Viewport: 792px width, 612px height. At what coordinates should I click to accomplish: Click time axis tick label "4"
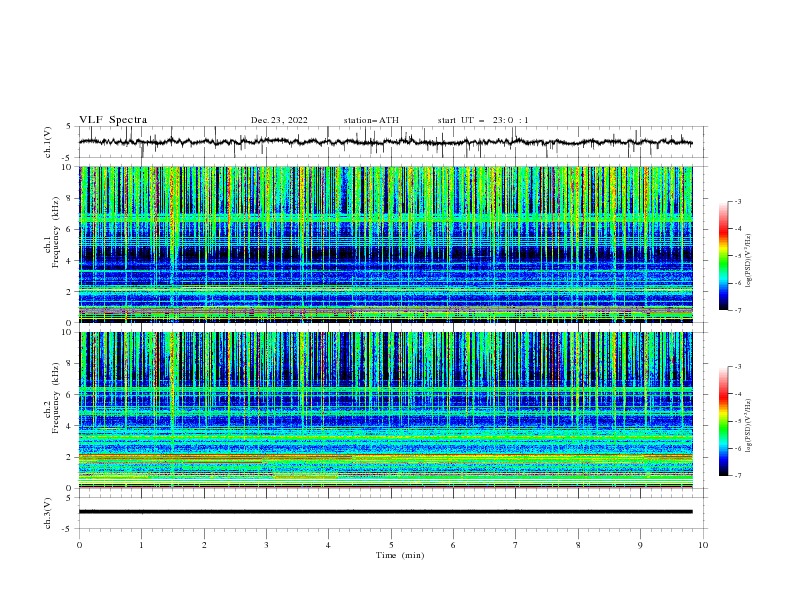point(328,545)
